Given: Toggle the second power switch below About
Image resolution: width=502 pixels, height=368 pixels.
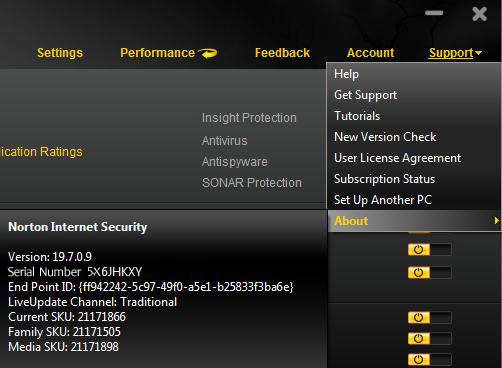Looking at the screenshot, I should [430, 273].
